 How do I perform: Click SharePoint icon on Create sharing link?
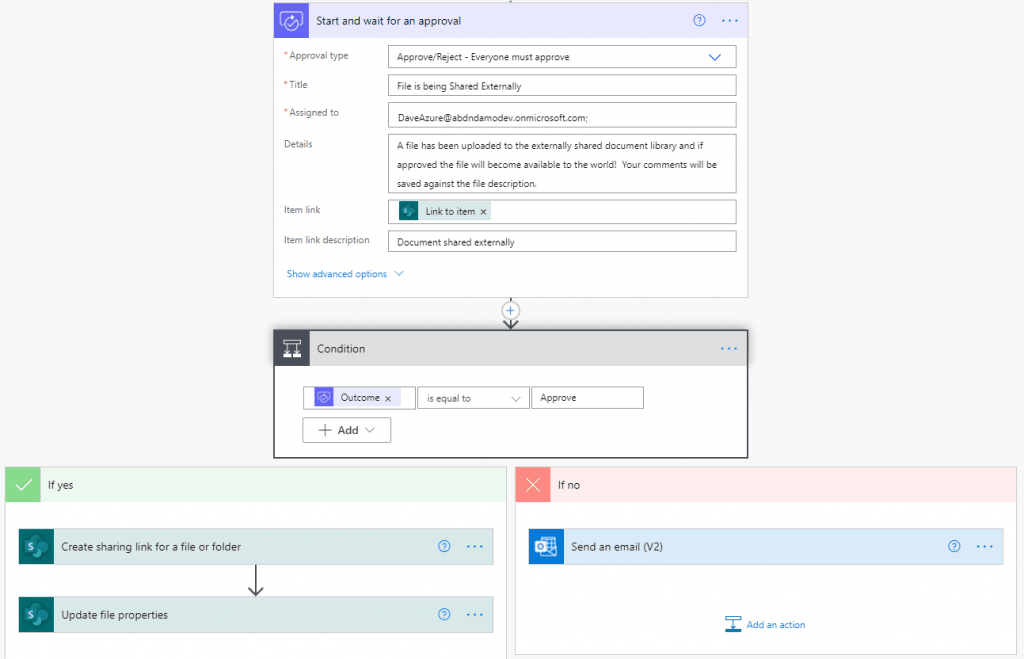click(37, 547)
